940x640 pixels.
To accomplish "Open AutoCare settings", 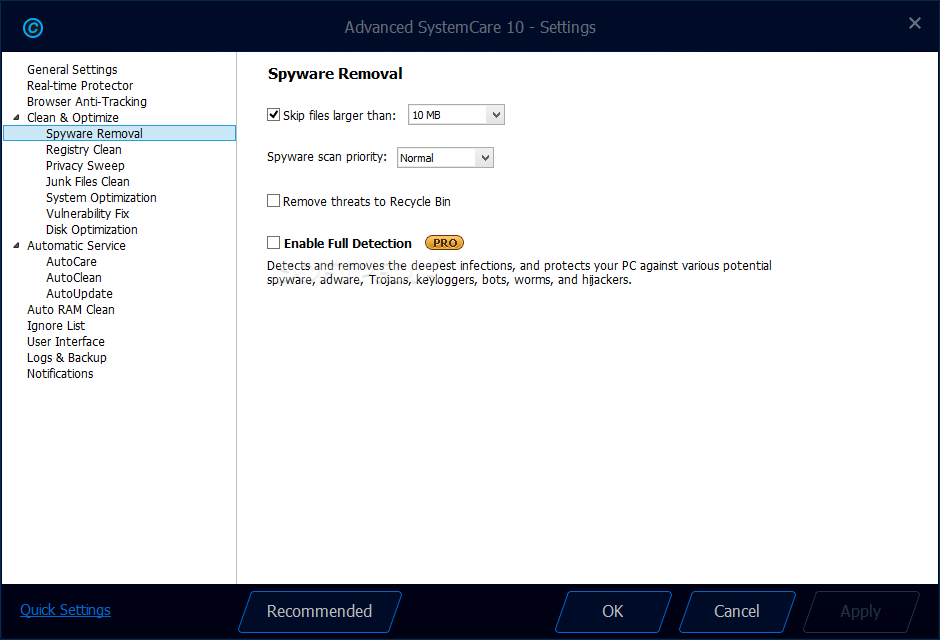I will click(71, 262).
